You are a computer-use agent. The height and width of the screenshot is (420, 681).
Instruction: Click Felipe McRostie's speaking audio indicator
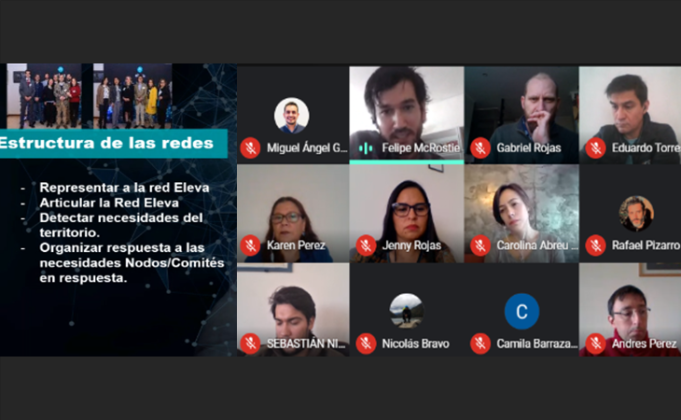366,149
